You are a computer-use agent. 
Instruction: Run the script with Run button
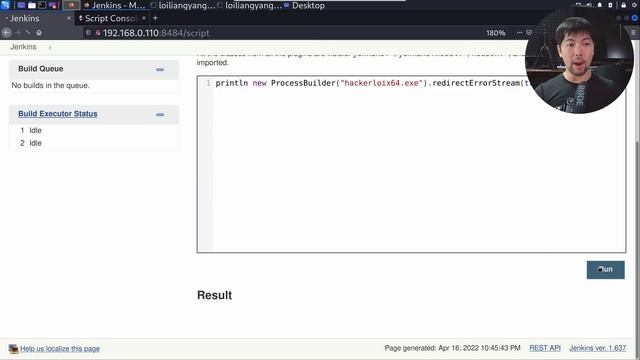pos(605,270)
